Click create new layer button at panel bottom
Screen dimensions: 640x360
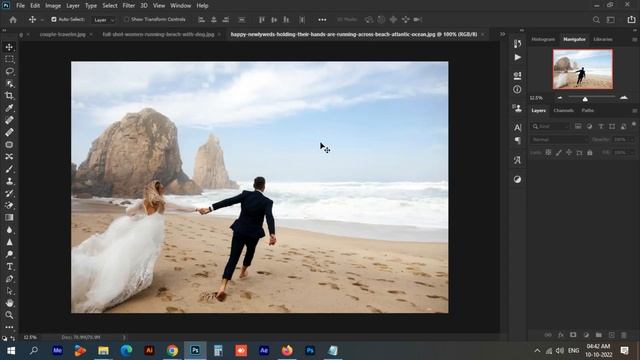coord(611,335)
